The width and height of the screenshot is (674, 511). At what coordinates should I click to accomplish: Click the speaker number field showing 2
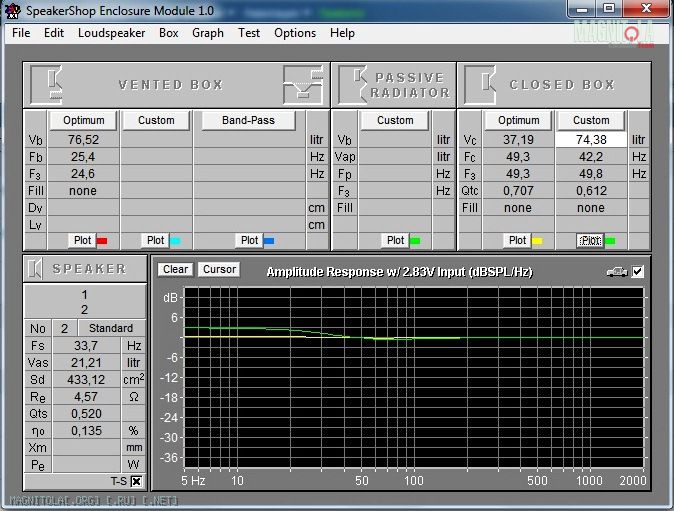tap(64, 328)
